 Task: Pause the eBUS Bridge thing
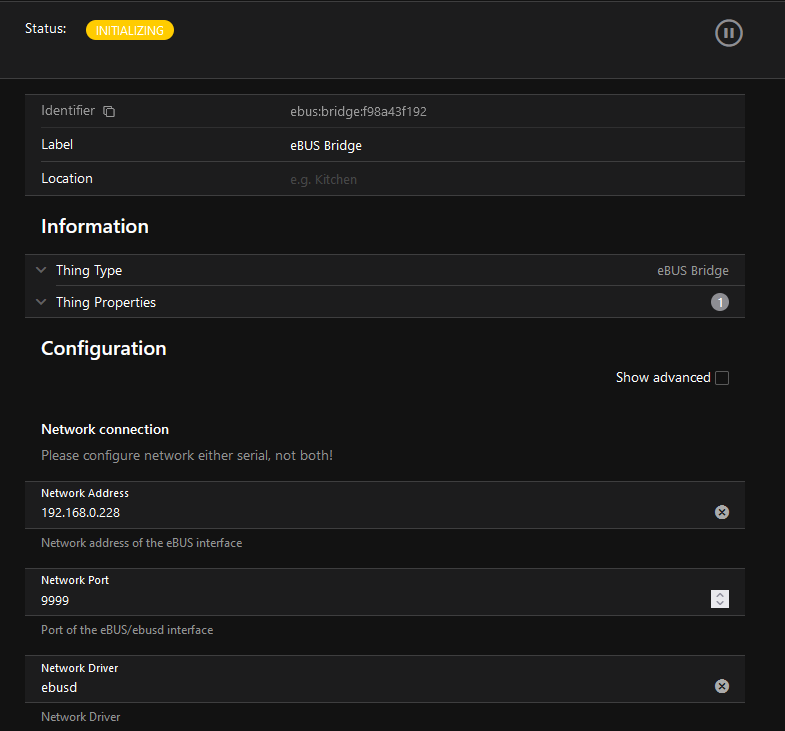point(729,33)
